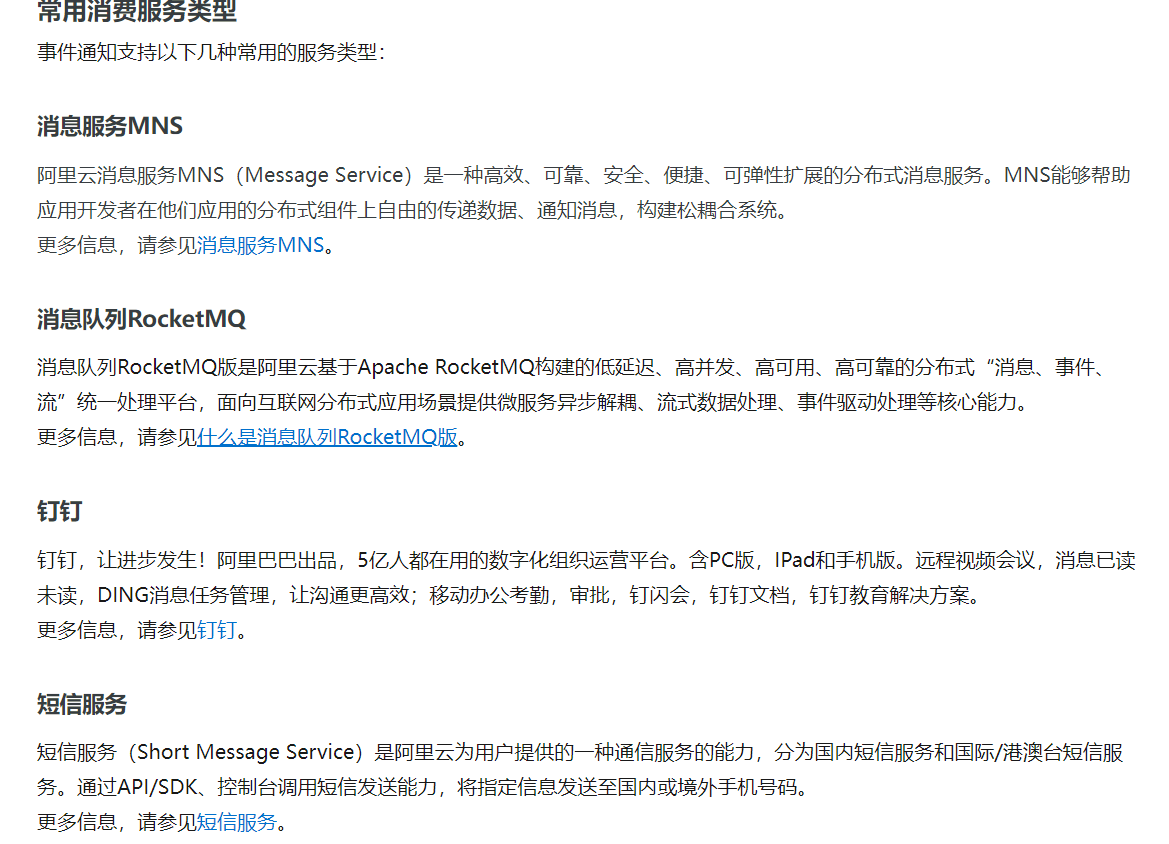
Task: Click the text Message Service in parentheses
Action: point(324,175)
